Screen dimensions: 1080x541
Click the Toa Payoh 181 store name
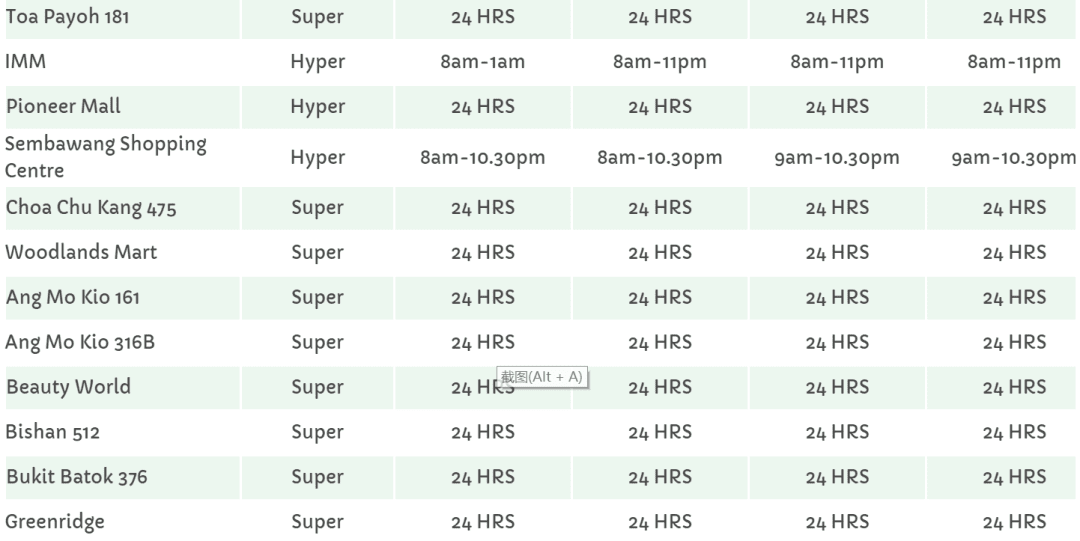(x=67, y=17)
